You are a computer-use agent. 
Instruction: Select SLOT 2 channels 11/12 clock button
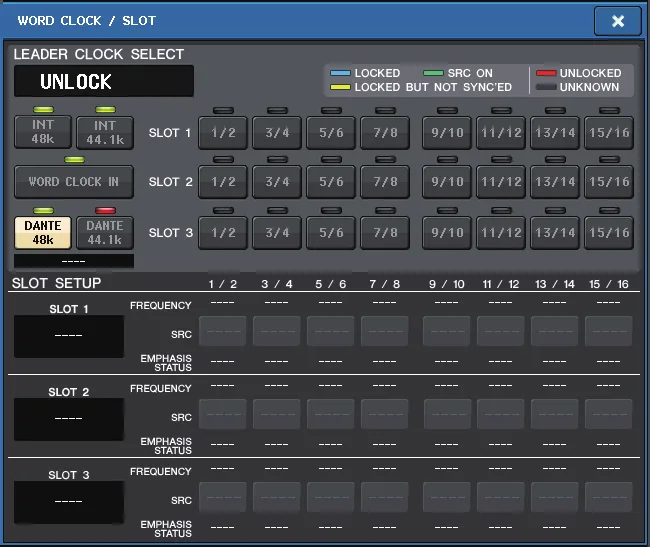click(501, 182)
